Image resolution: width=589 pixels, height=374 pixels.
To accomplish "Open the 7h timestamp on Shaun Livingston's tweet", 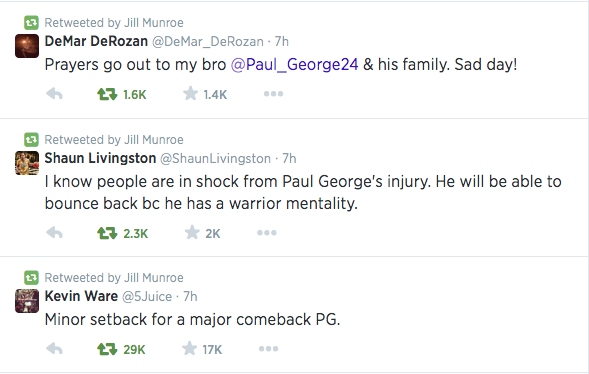I will [289, 158].
